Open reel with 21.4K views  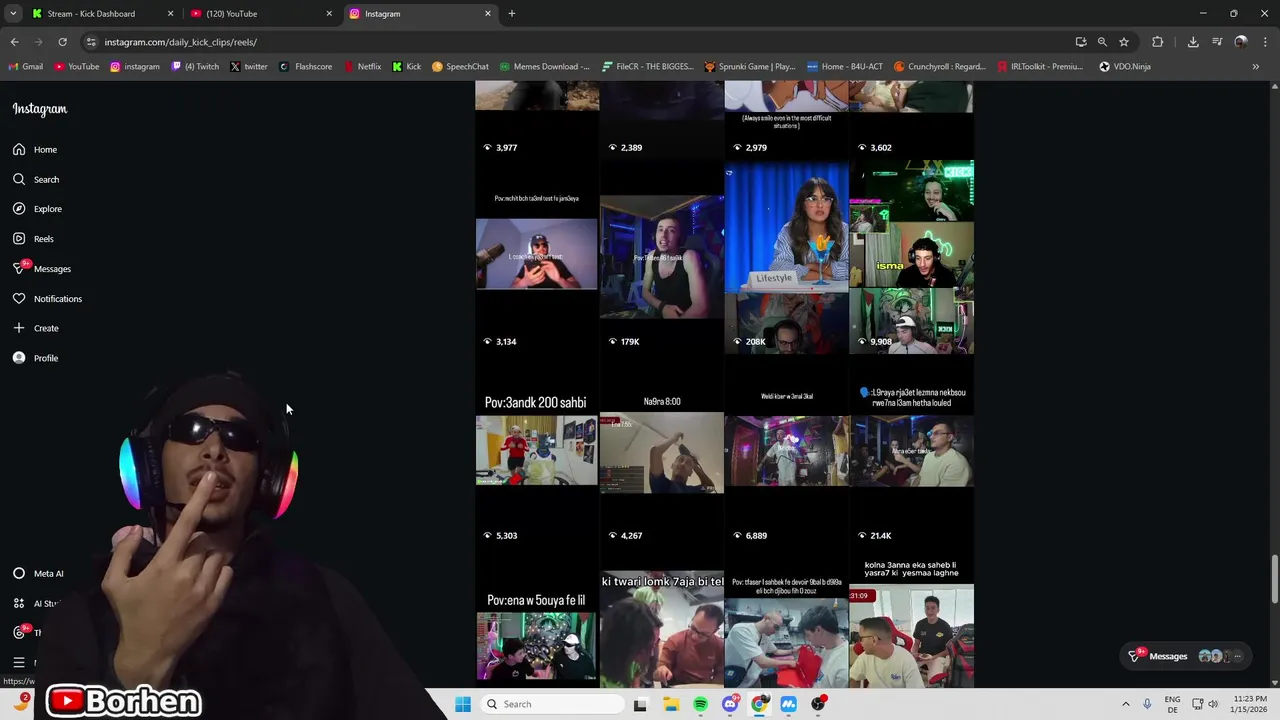[911, 451]
